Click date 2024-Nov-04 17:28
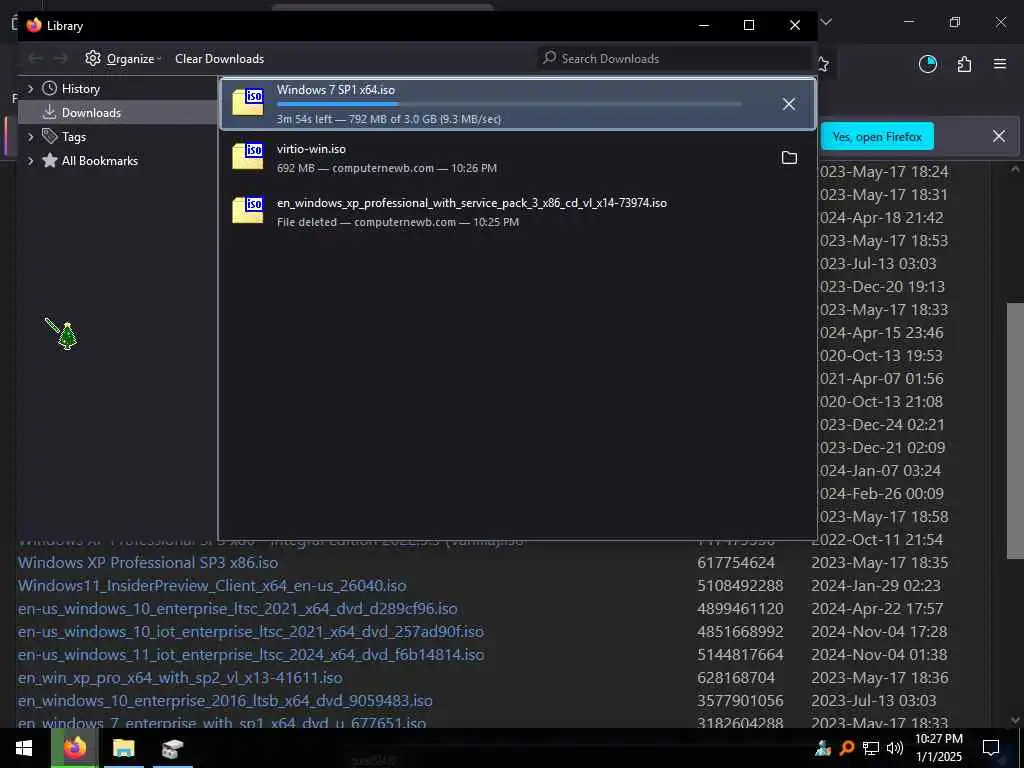Image resolution: width=1024 pixels, height=768 pixels. 877,632
